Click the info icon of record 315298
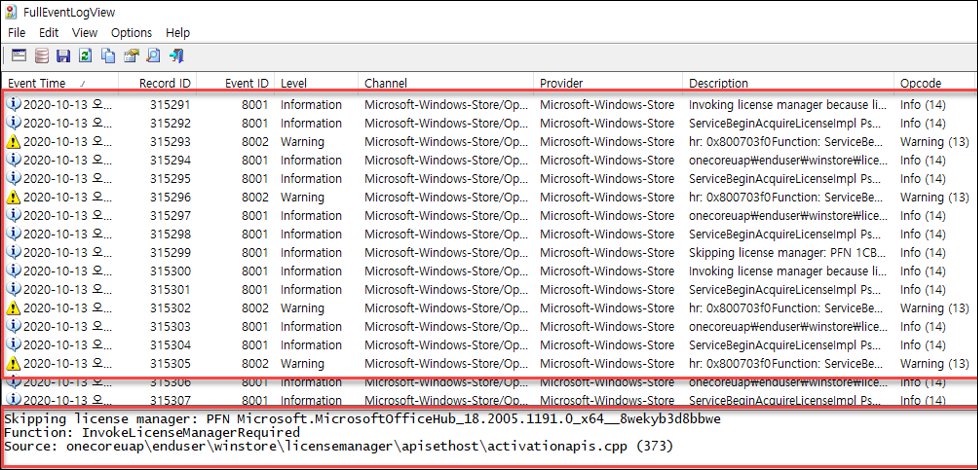 click(13, 234)
